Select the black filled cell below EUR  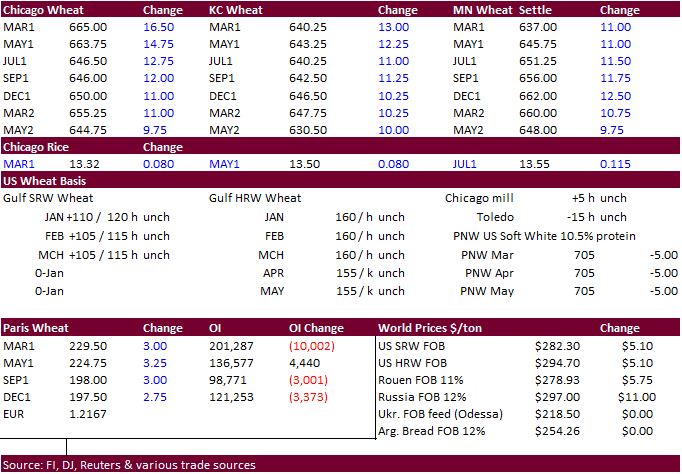tap(34, 431)
